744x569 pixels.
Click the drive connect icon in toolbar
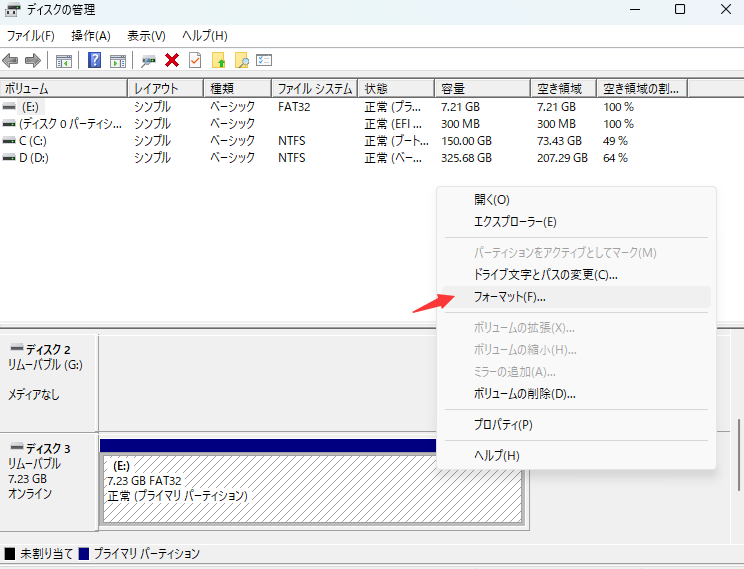point(149,61)
